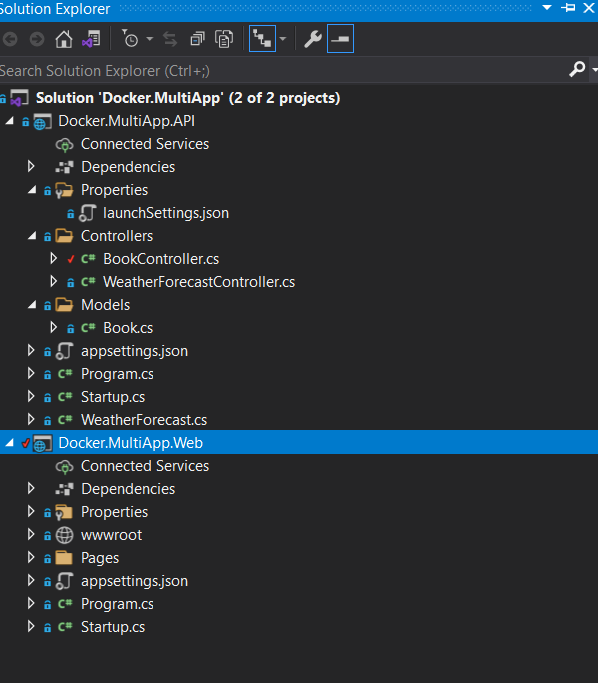
Task: Select Web Connected Services item
Action: [x=145, y=466]
